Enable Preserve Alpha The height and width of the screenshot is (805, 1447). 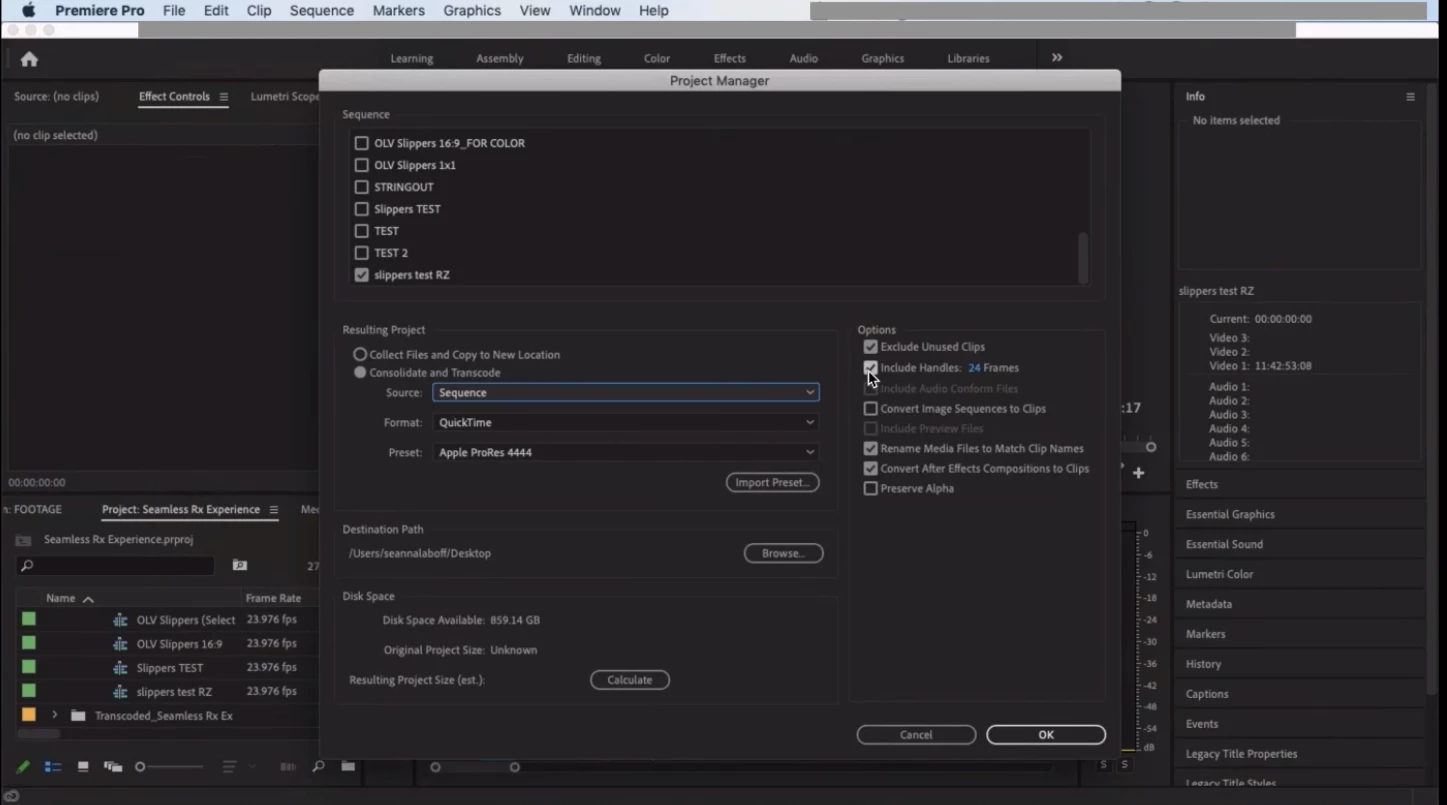pyautogui.click(x=870, y=489)
